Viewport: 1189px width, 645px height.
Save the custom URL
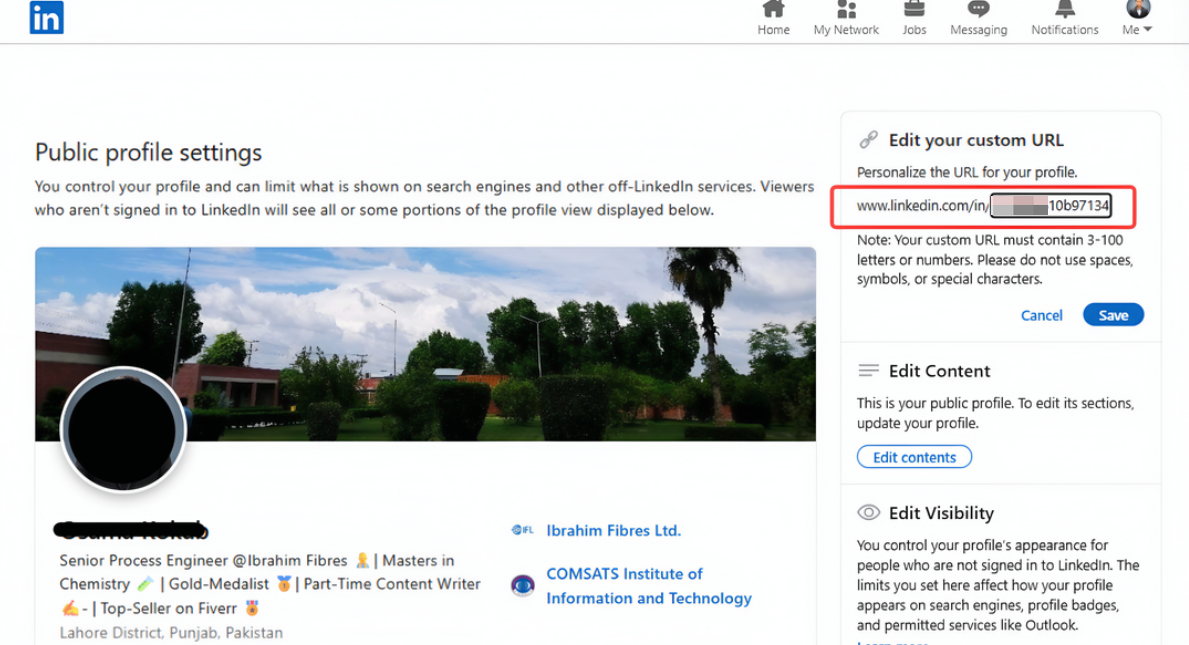pyautogui.click(x=1113, y=315)
